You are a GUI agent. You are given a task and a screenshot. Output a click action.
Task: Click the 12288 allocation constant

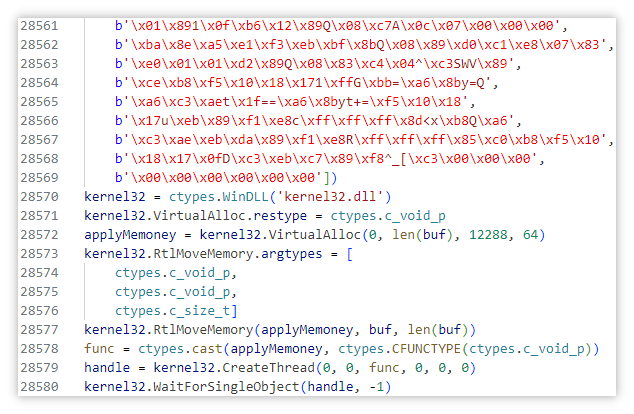click(x=488, y=235)
